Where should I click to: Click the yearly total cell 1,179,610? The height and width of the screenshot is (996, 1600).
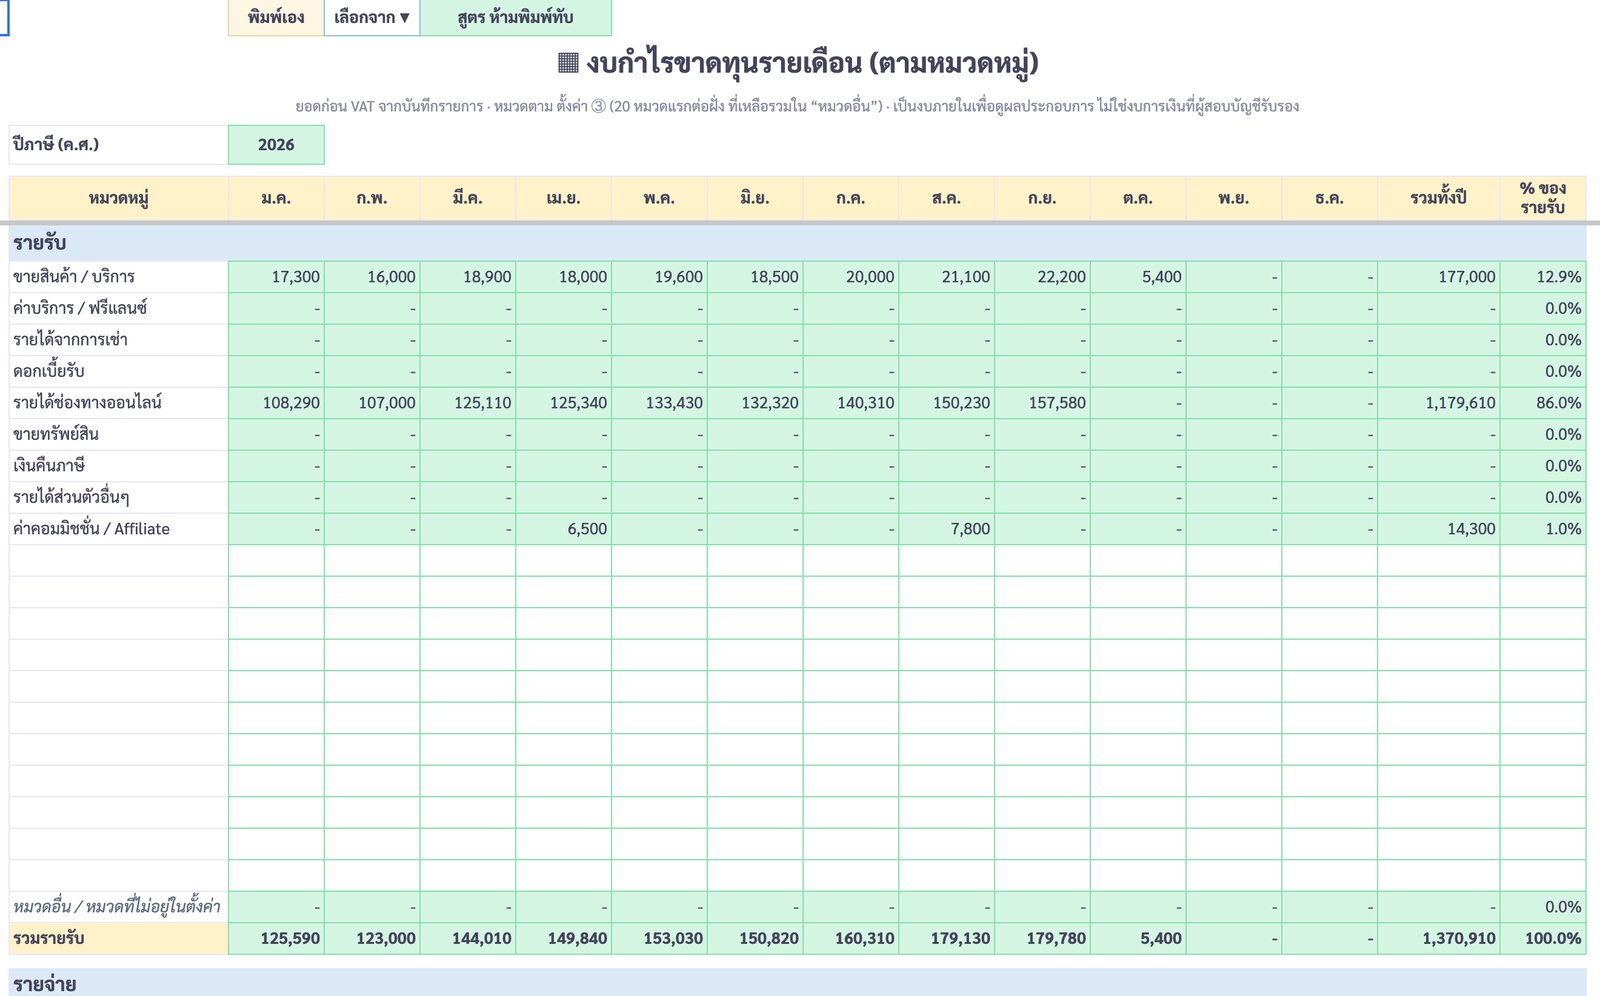coord(1438,403)
